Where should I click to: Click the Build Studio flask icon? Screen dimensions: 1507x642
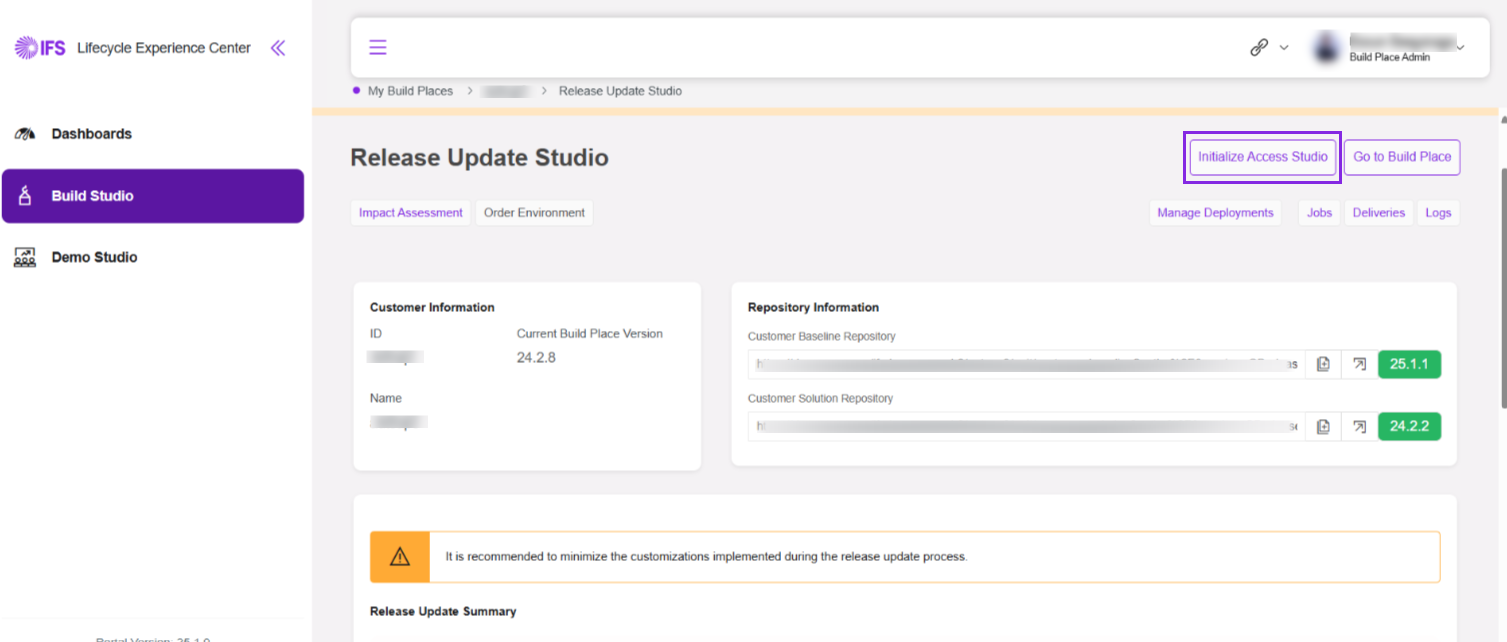(x=25, y=196)
